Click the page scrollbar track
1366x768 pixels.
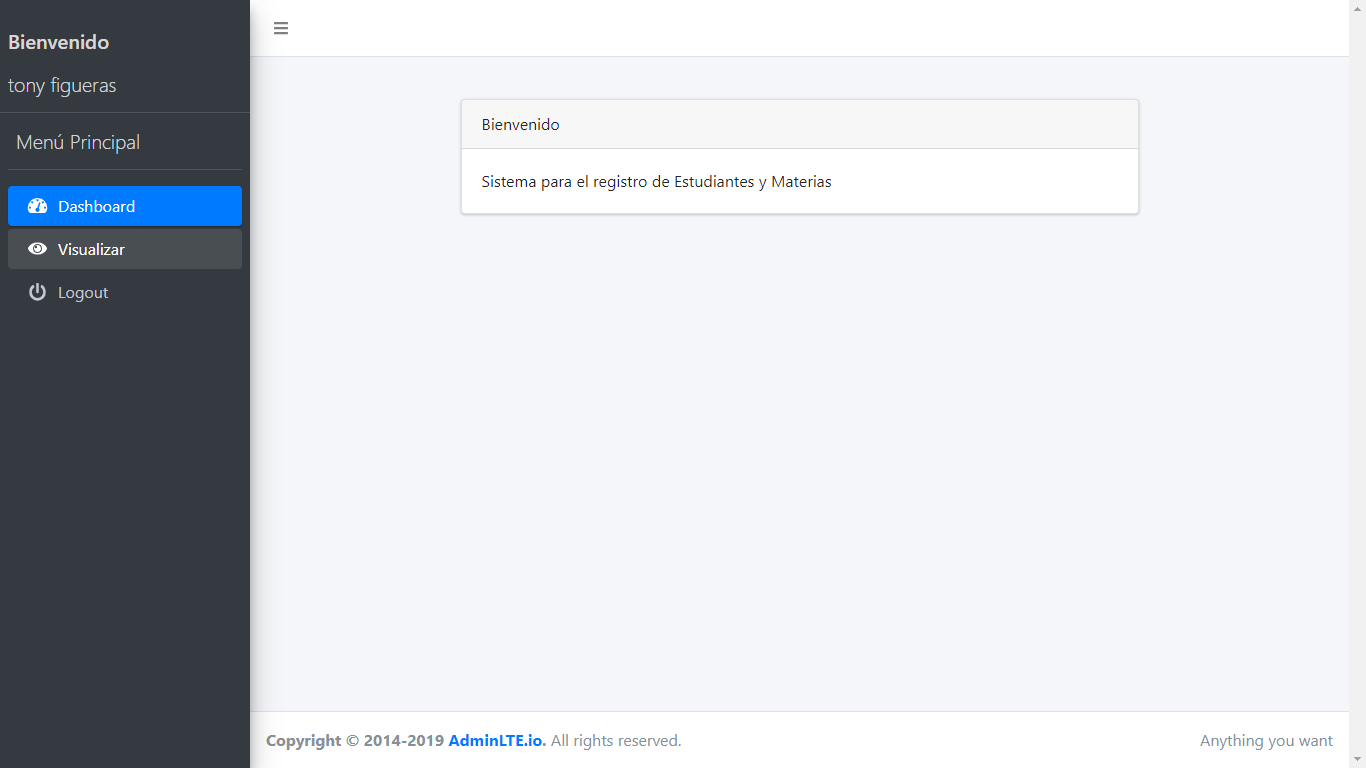tap(1358, 400)
